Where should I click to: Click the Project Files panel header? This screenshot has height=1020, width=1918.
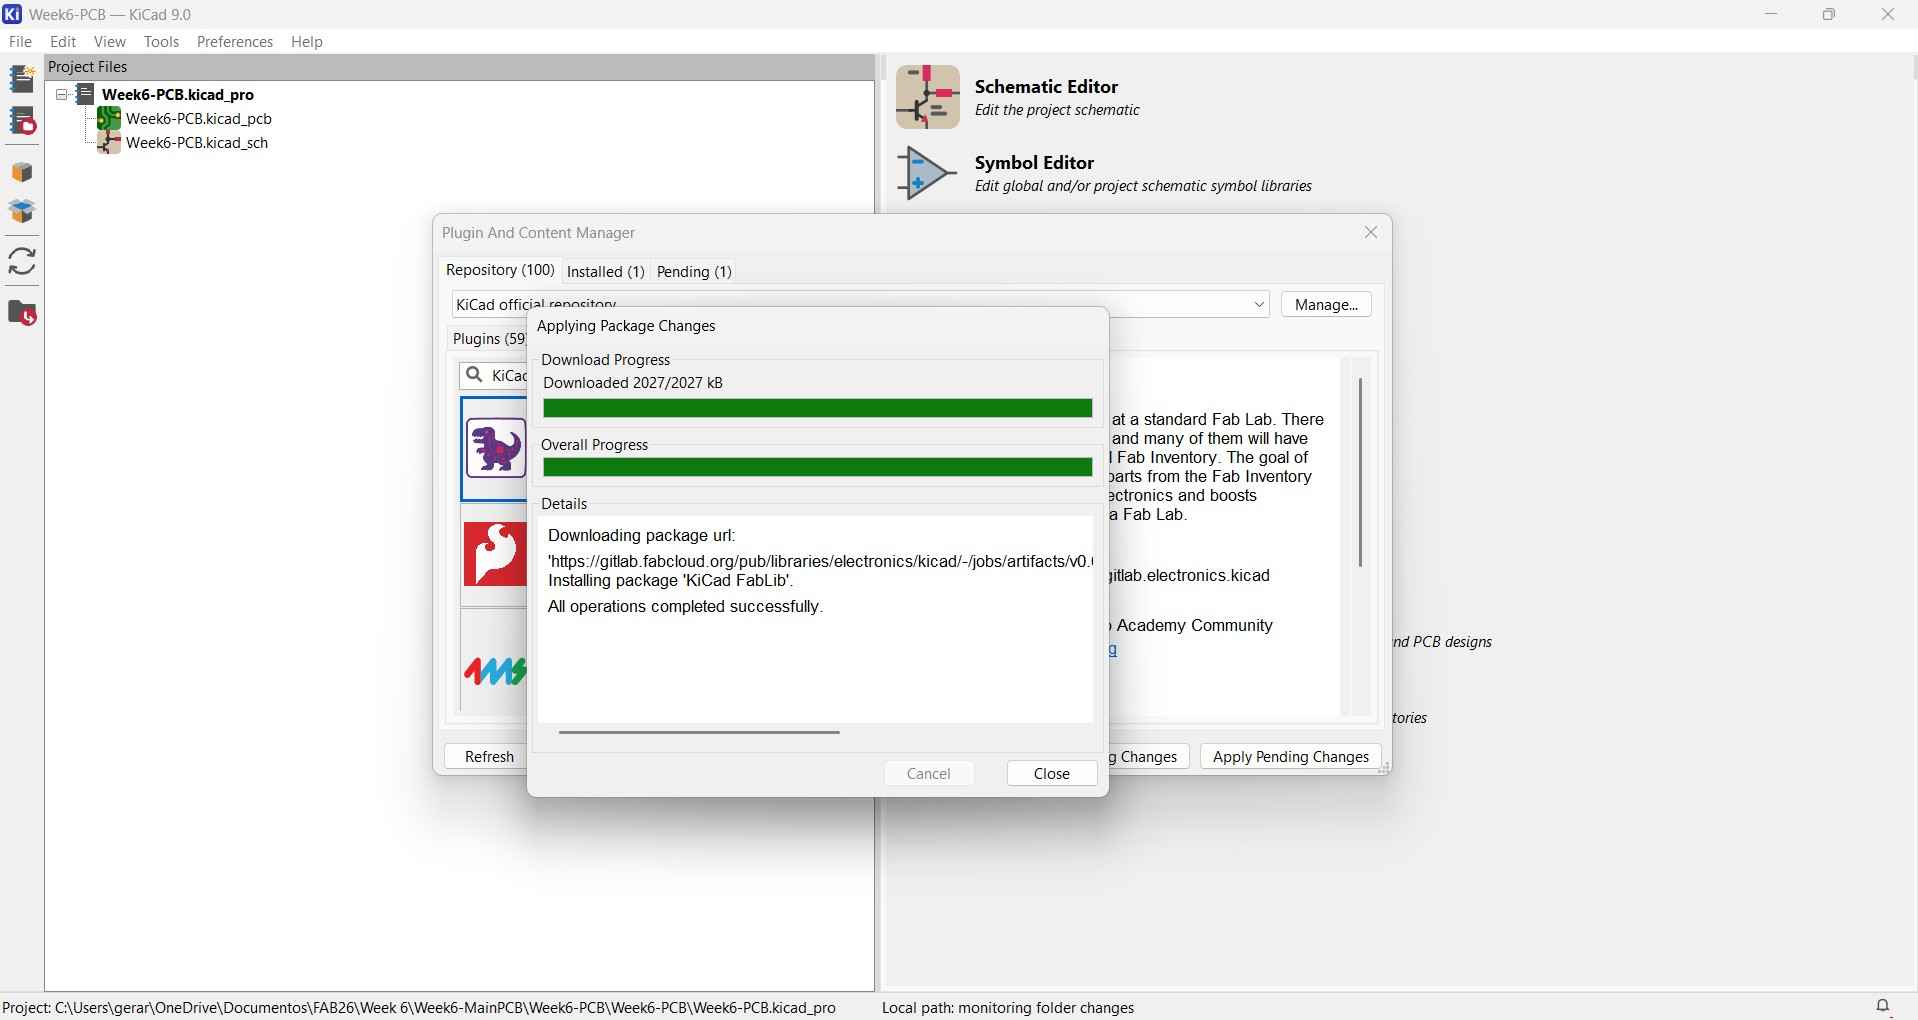(x=460, y=67)
